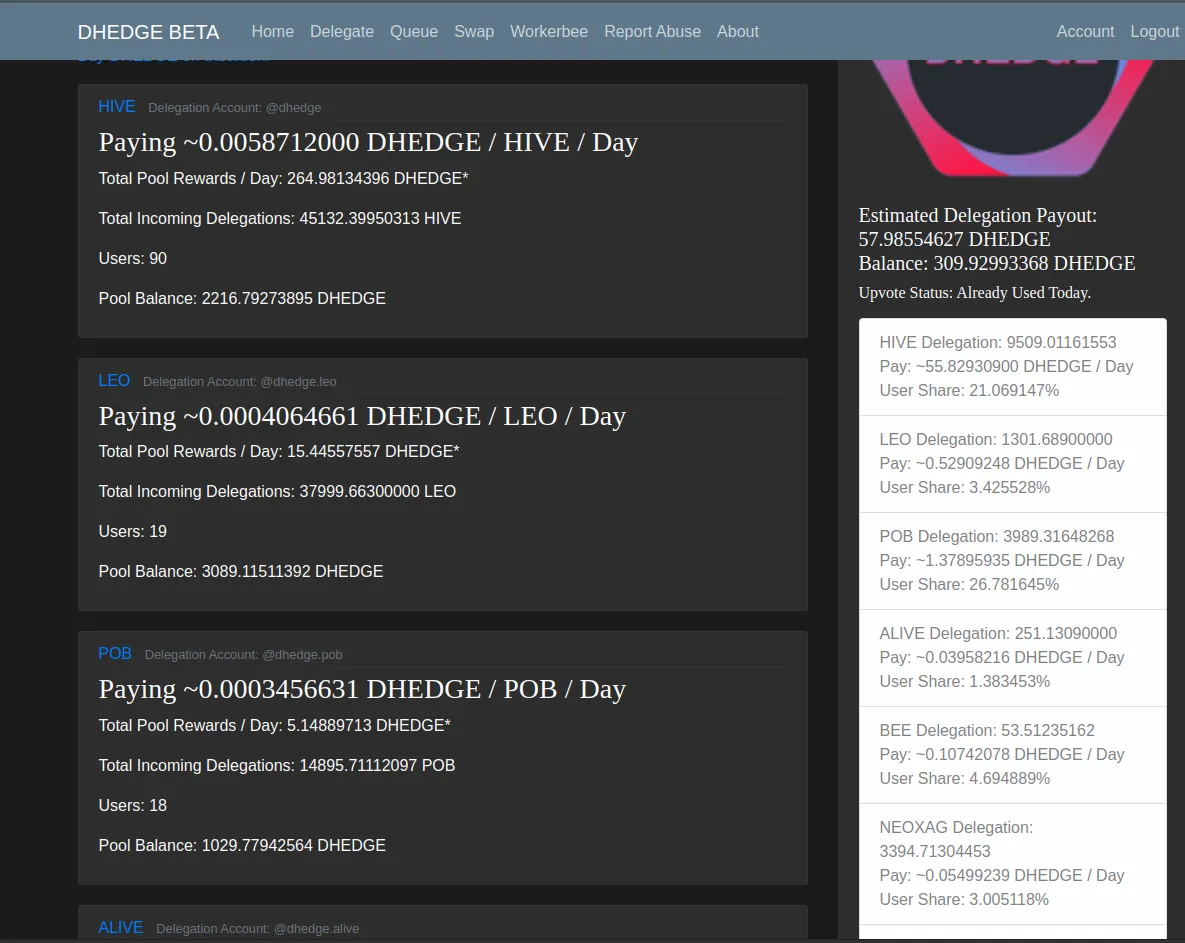The image size is (1185, 943).
Task: Click 'User Share: 3.005118%'
Action: (964, 900)
